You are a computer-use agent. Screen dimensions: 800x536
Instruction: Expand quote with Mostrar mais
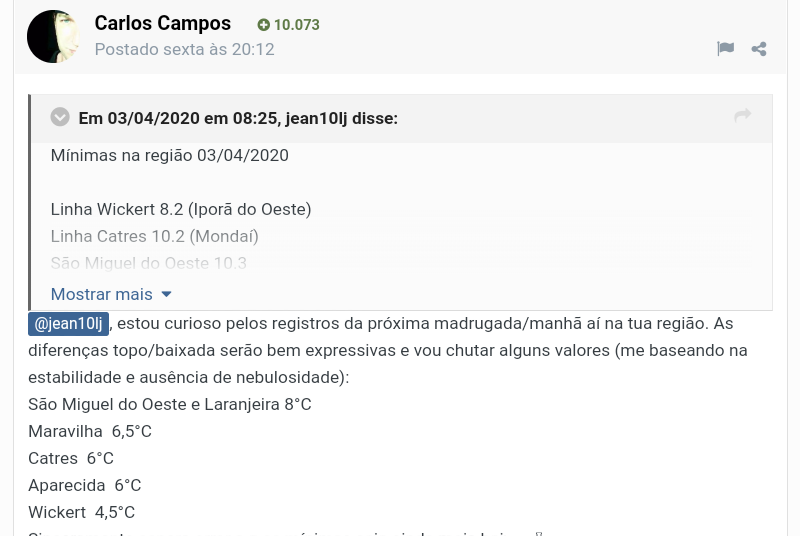click(101, 294)
